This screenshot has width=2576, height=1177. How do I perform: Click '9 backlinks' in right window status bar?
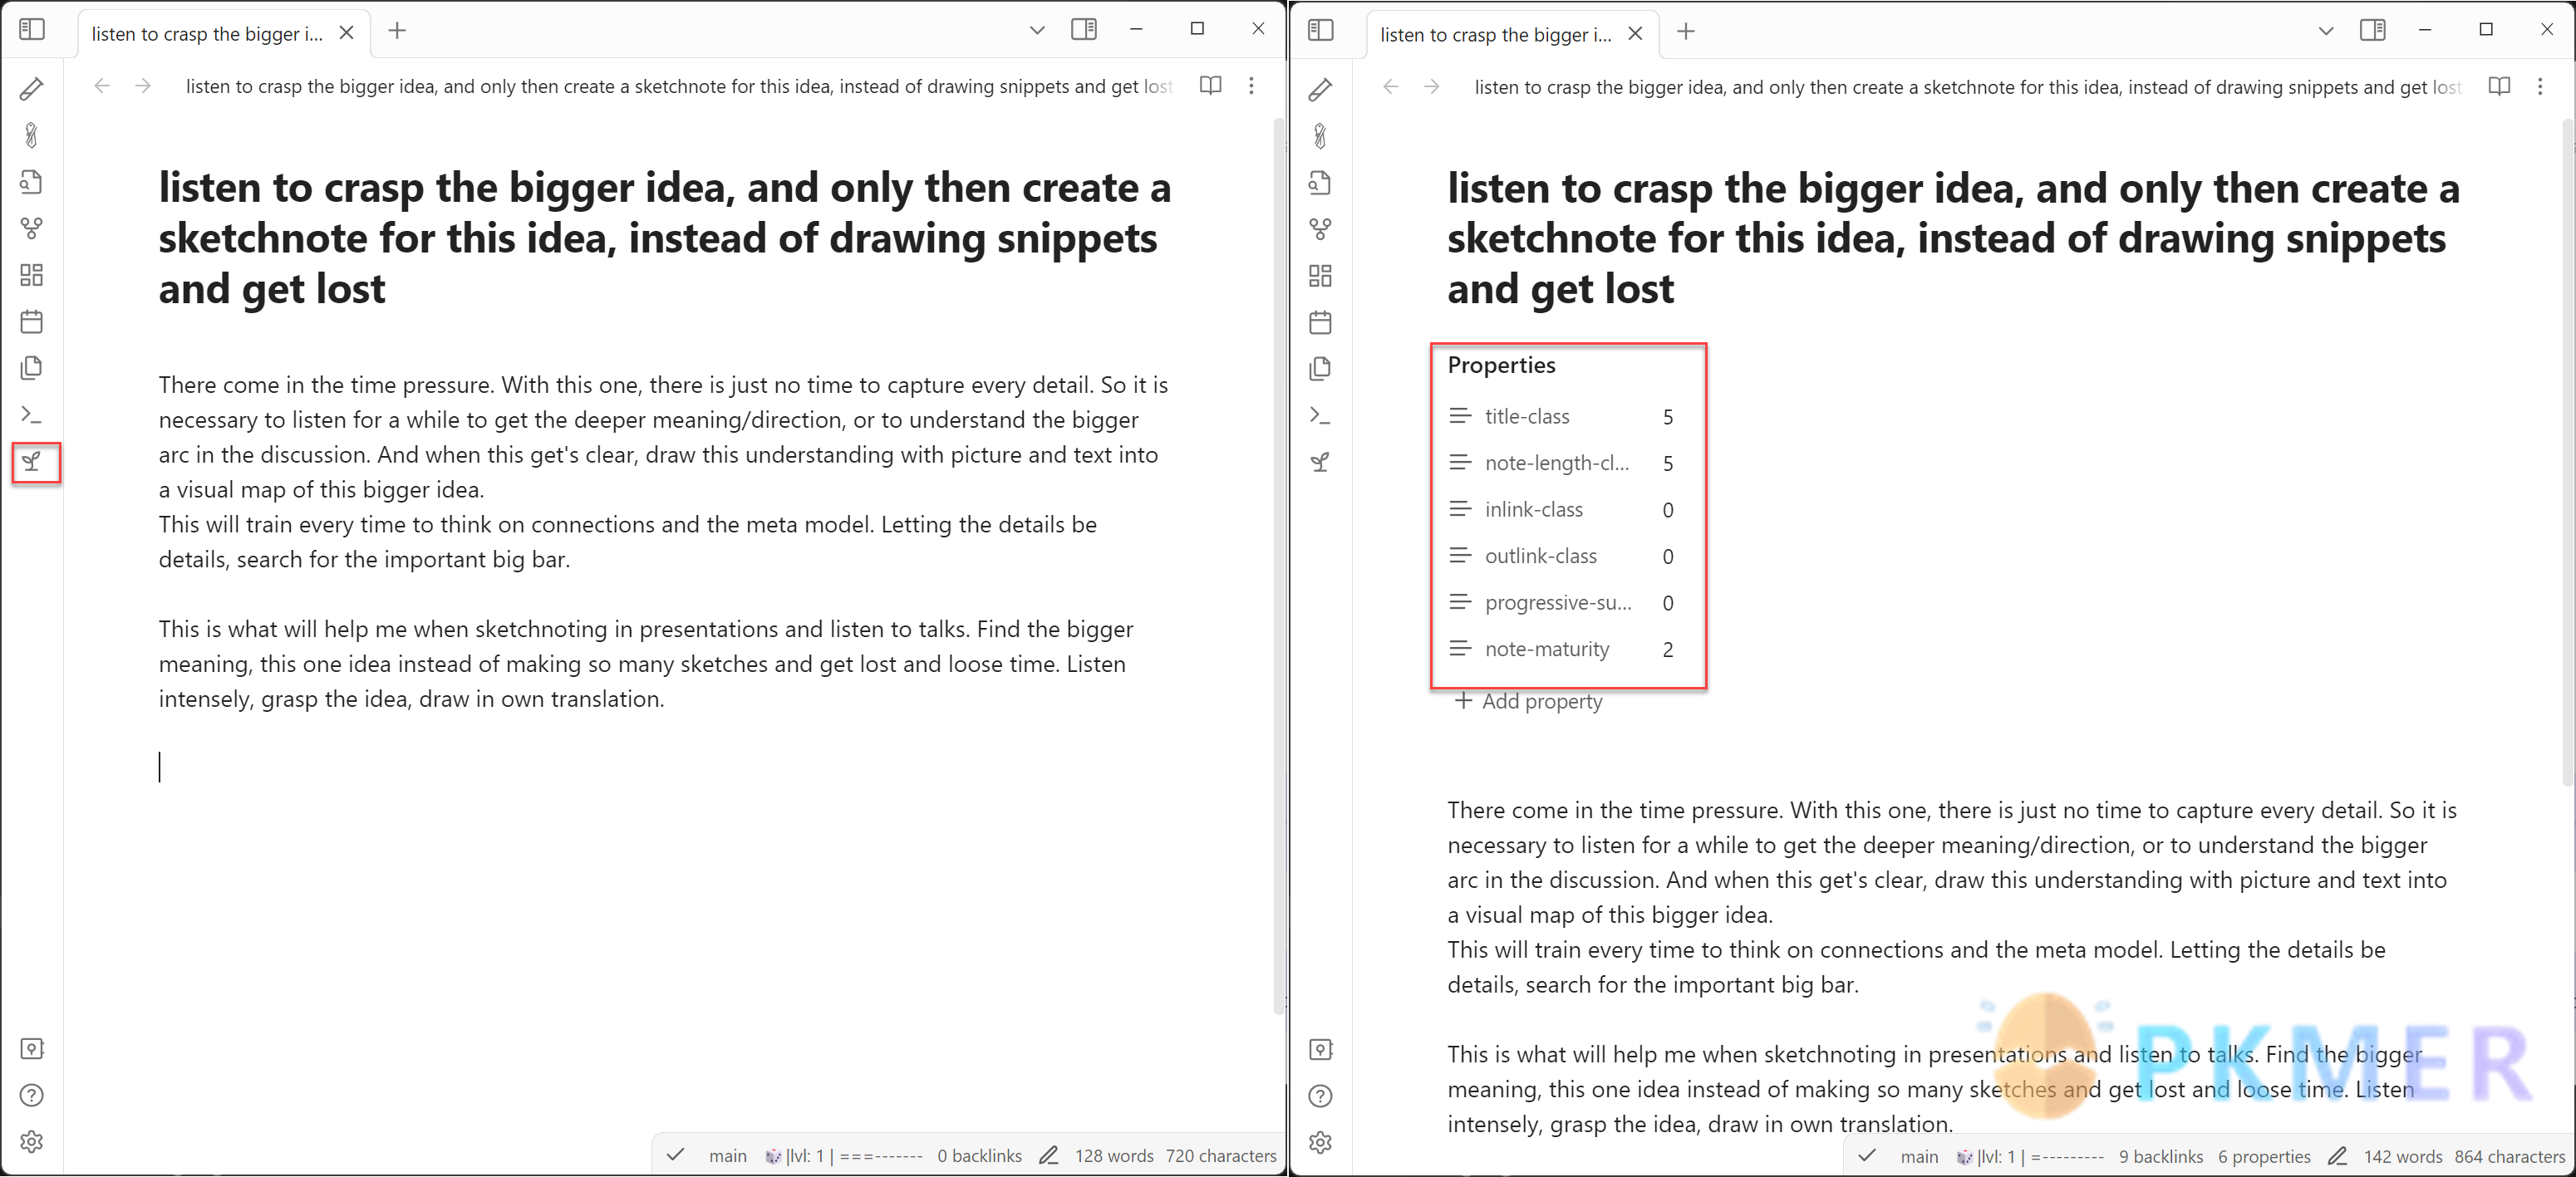2160,1157
